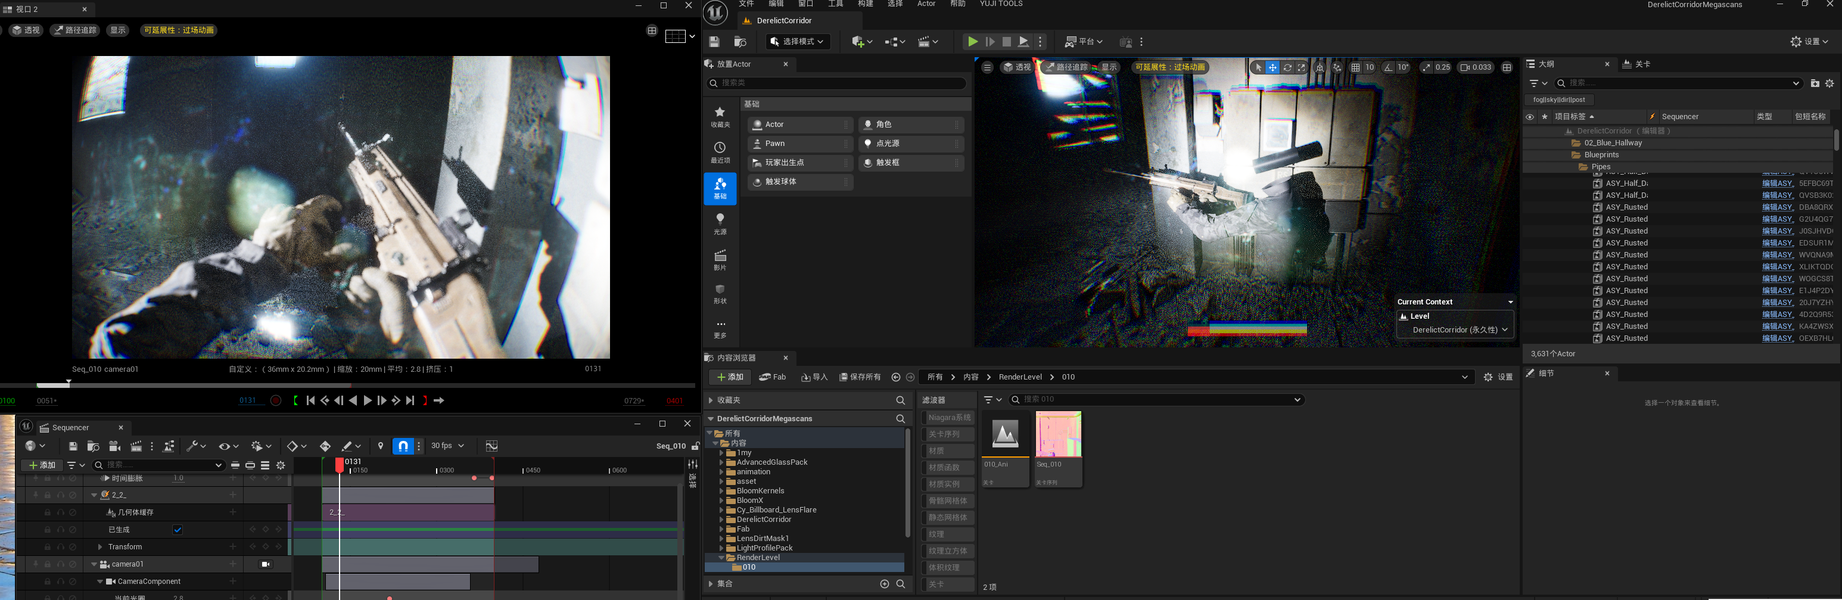Click the content browser back history arrow

896,377
